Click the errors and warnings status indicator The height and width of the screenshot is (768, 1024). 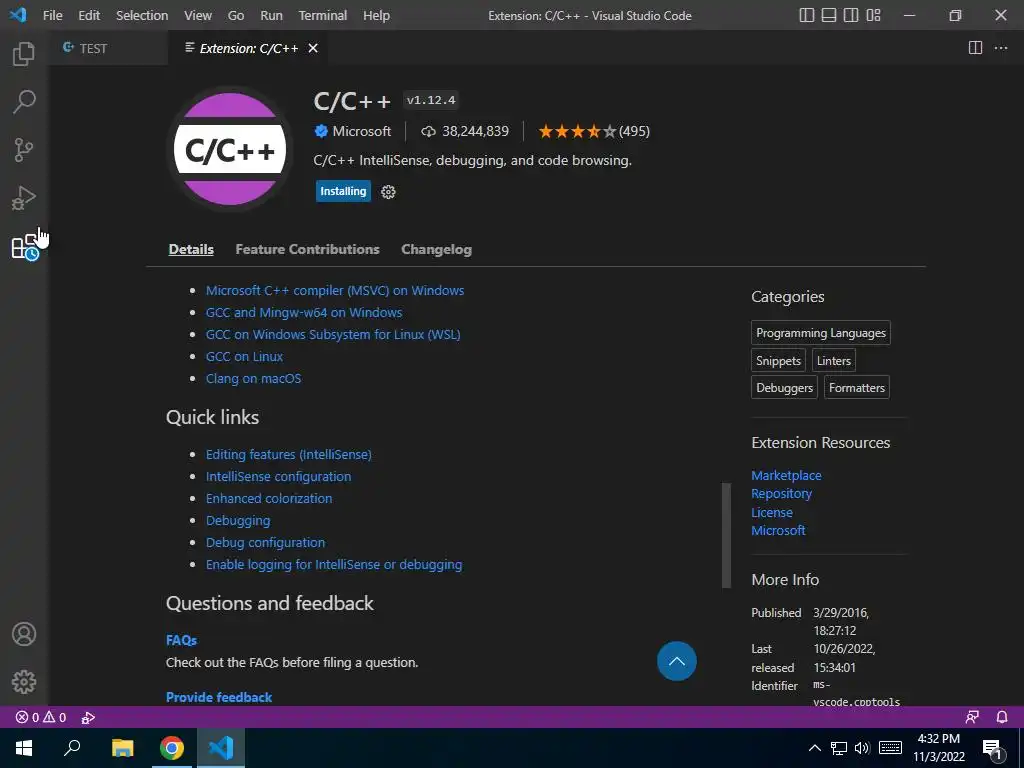(41, 717)
